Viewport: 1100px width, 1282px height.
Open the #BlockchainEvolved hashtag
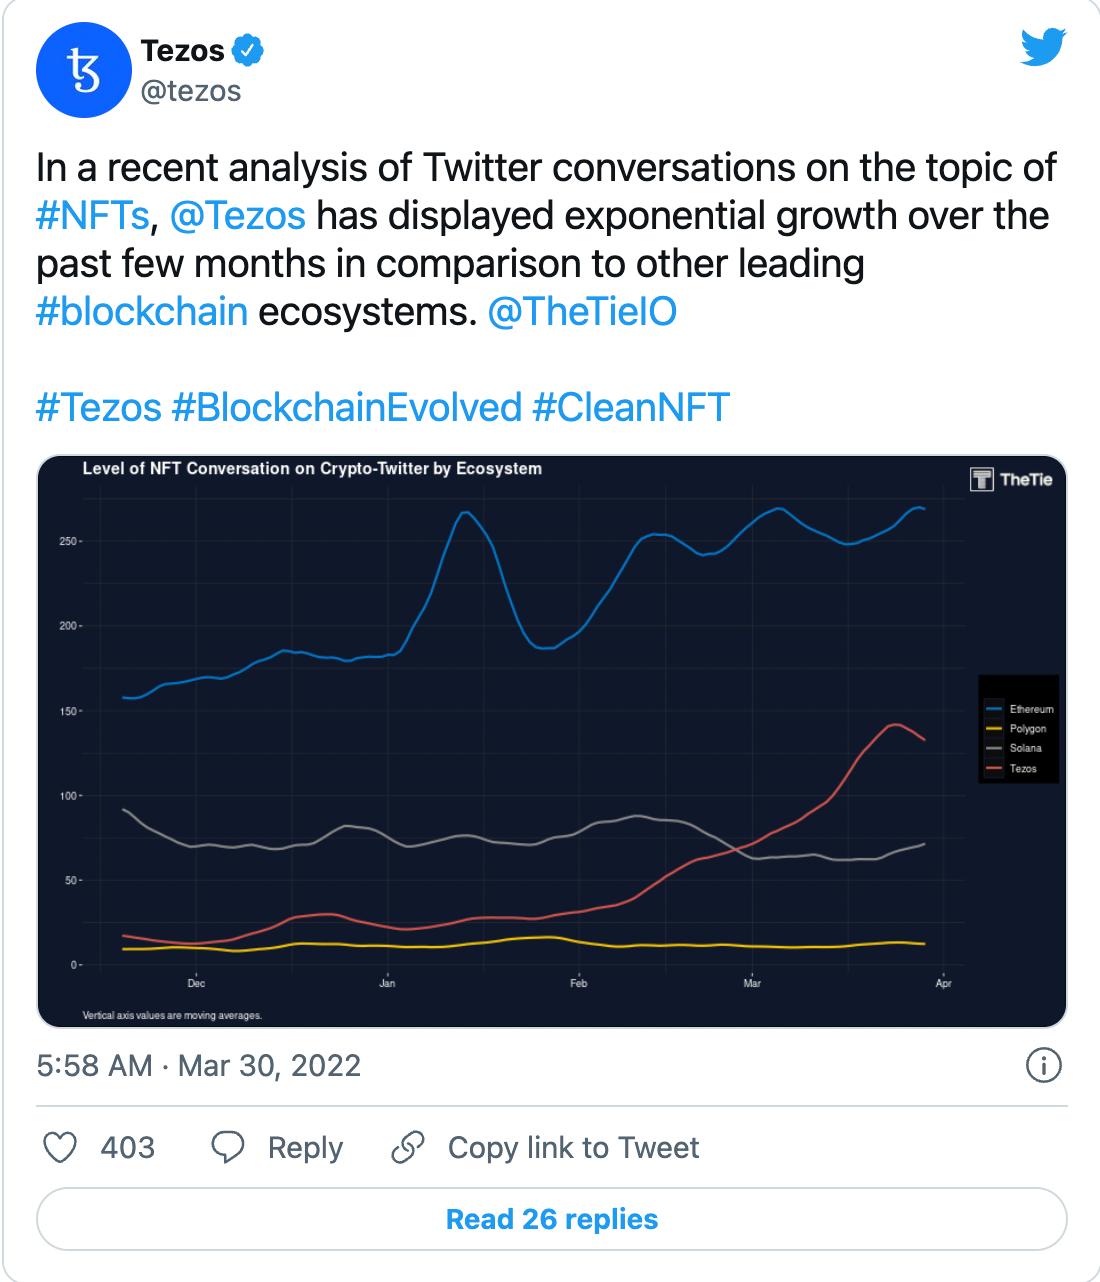pyautogui.click(x=345, y=406)
